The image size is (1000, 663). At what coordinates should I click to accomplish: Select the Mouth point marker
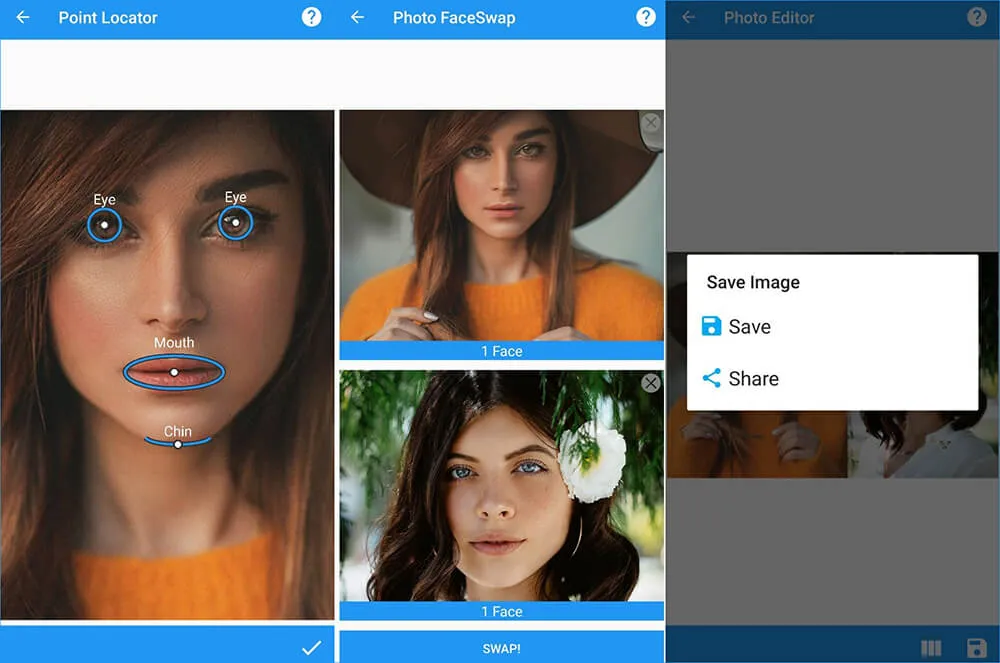click(173, 372)
